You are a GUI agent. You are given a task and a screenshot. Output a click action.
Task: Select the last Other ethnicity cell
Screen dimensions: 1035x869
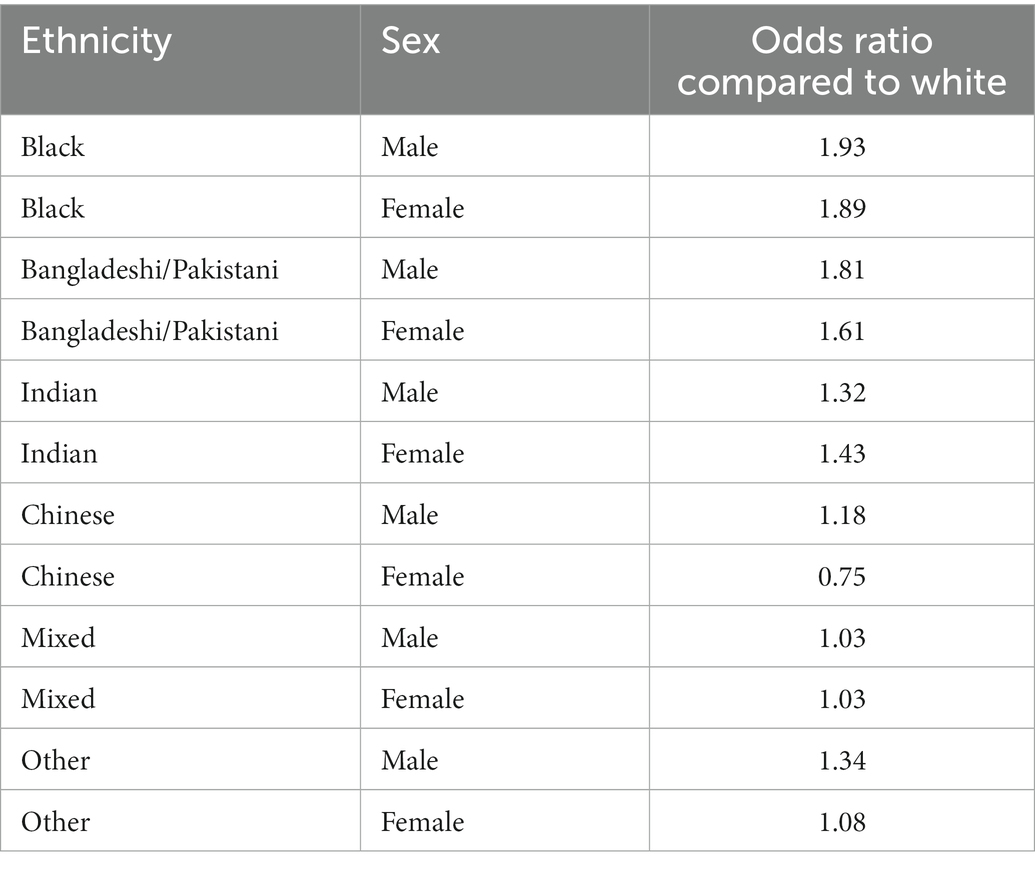coord(55,821)
